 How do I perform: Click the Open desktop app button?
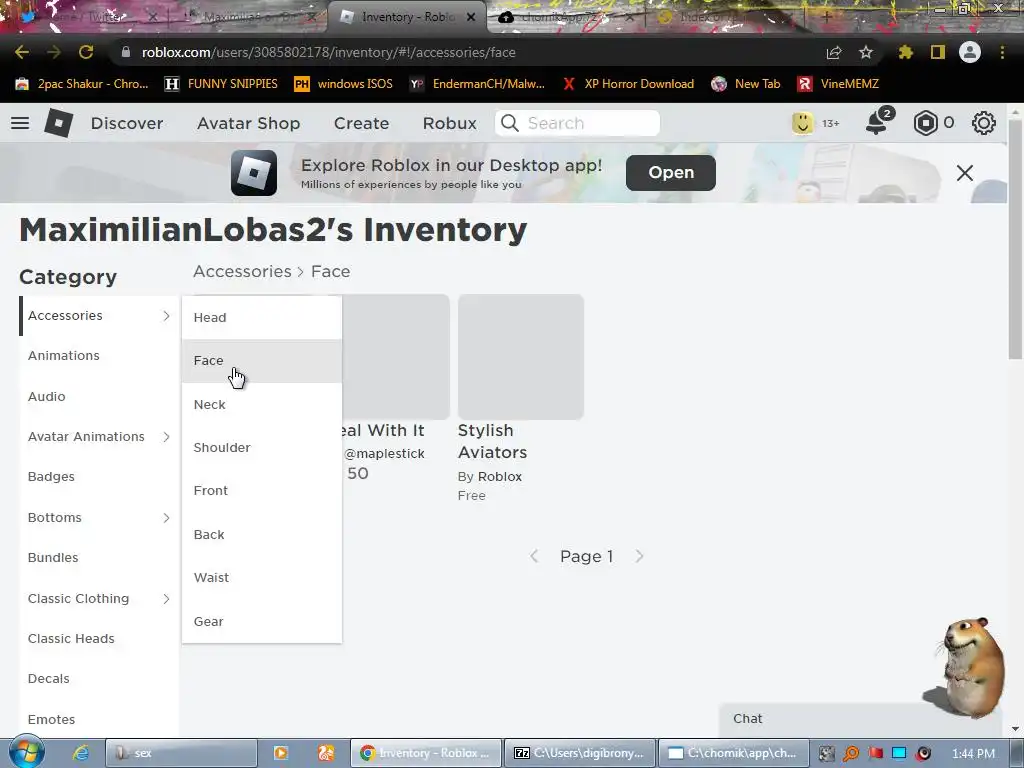[x=671, y=172]
